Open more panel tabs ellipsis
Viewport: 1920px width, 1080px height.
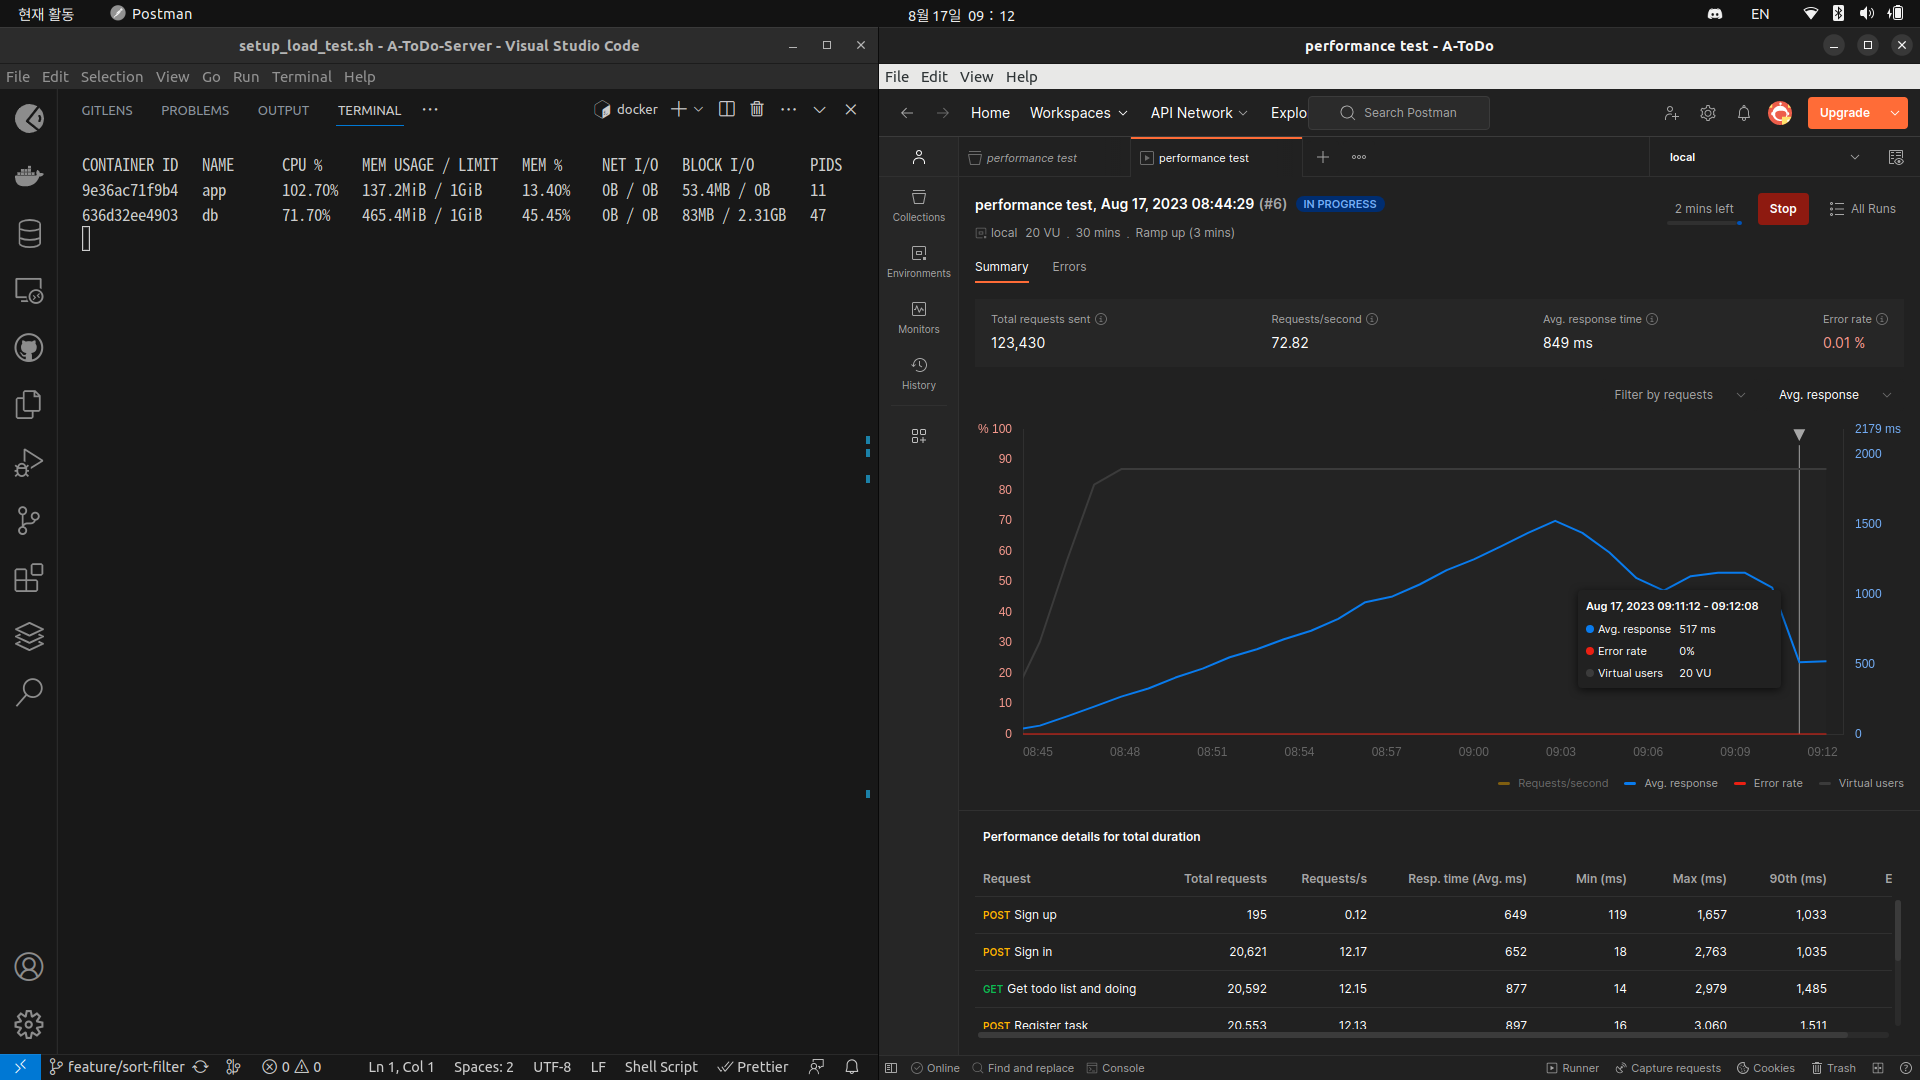coord(430,109)
